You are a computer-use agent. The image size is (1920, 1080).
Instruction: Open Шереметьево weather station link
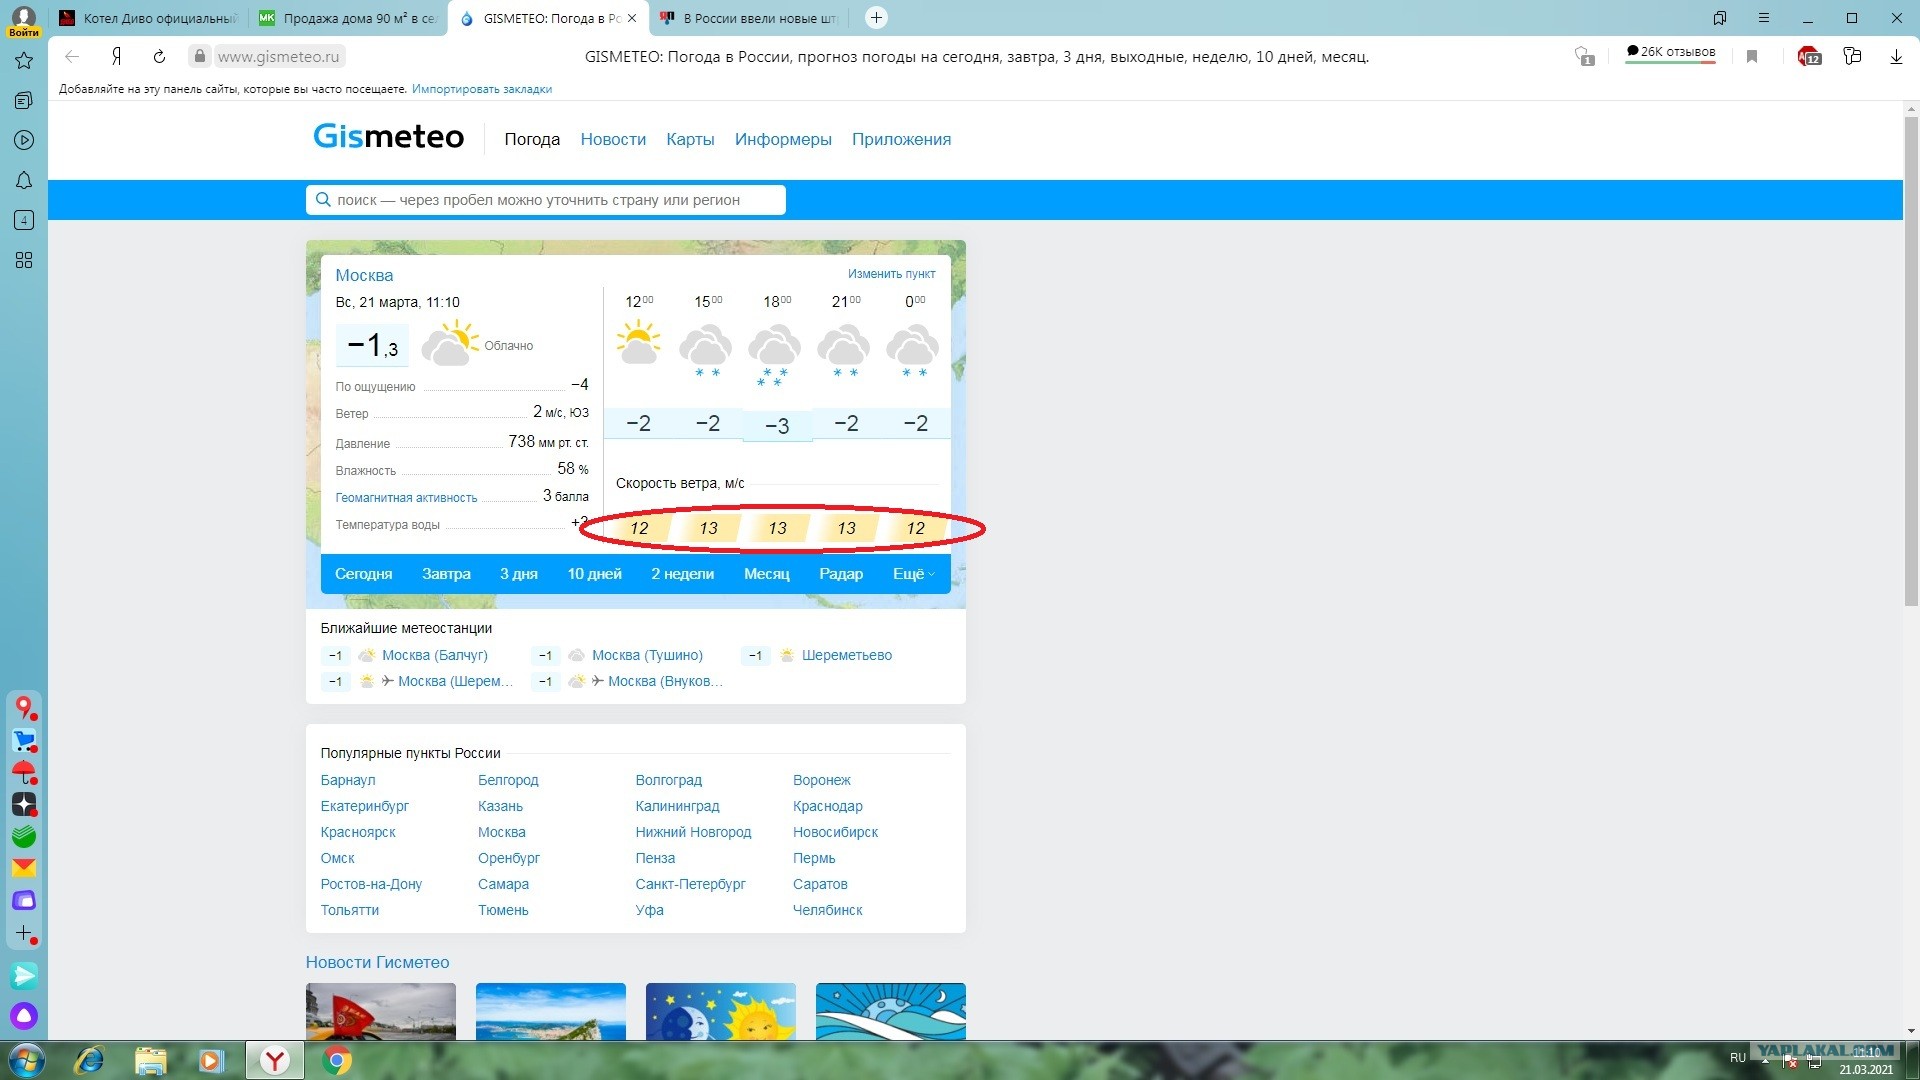point(847,656)
